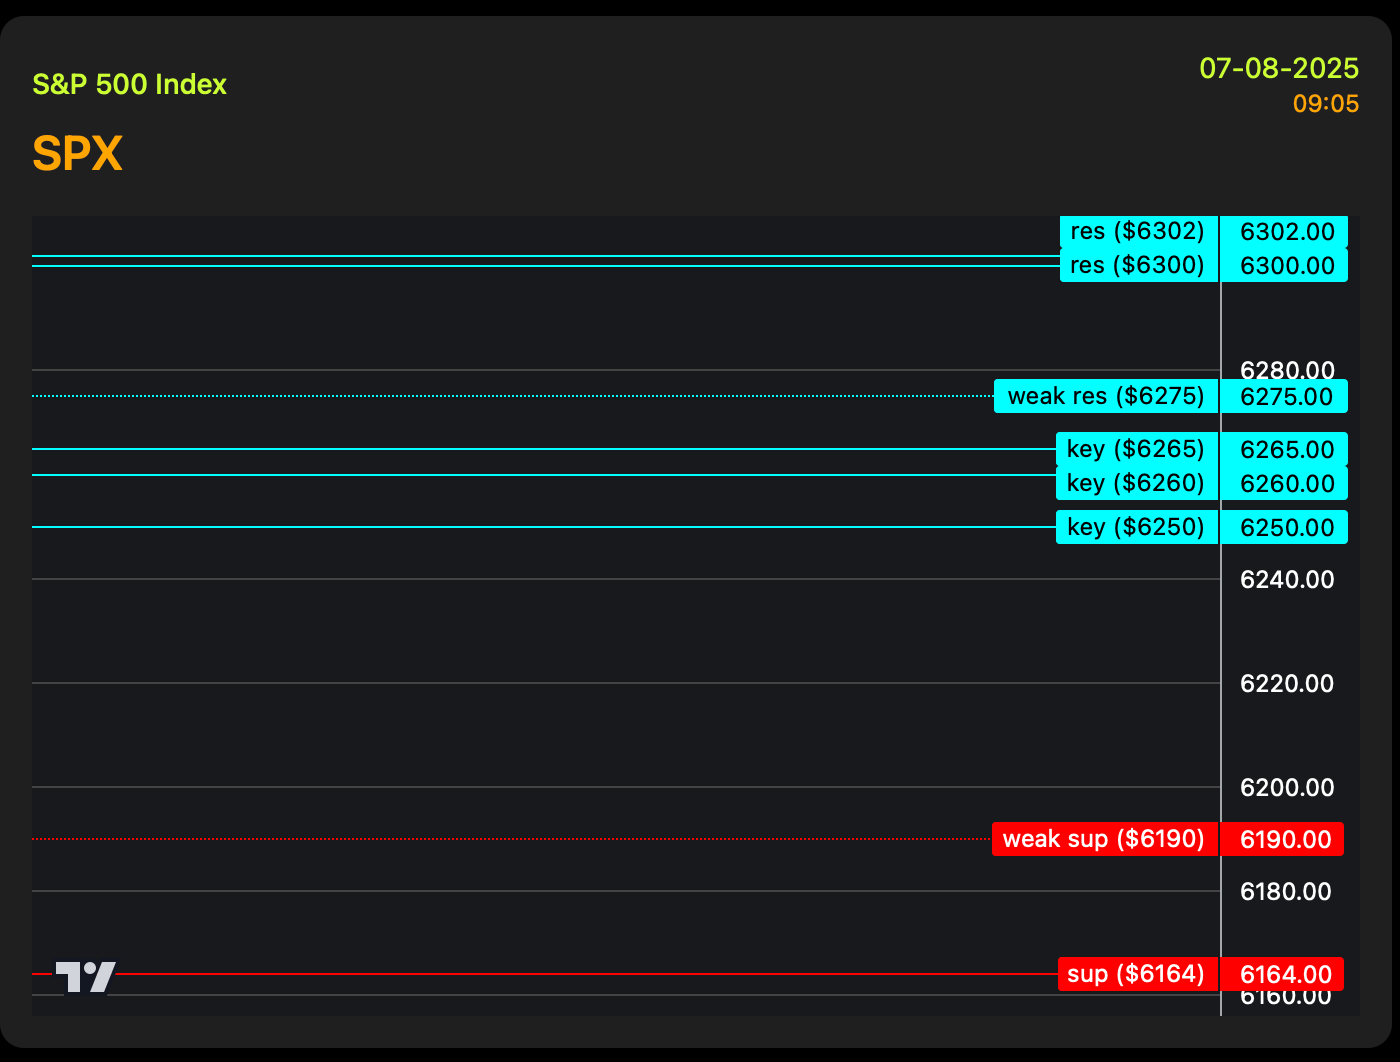
Task: Click the 6260.00 price axis tag
Action: 1285,483
